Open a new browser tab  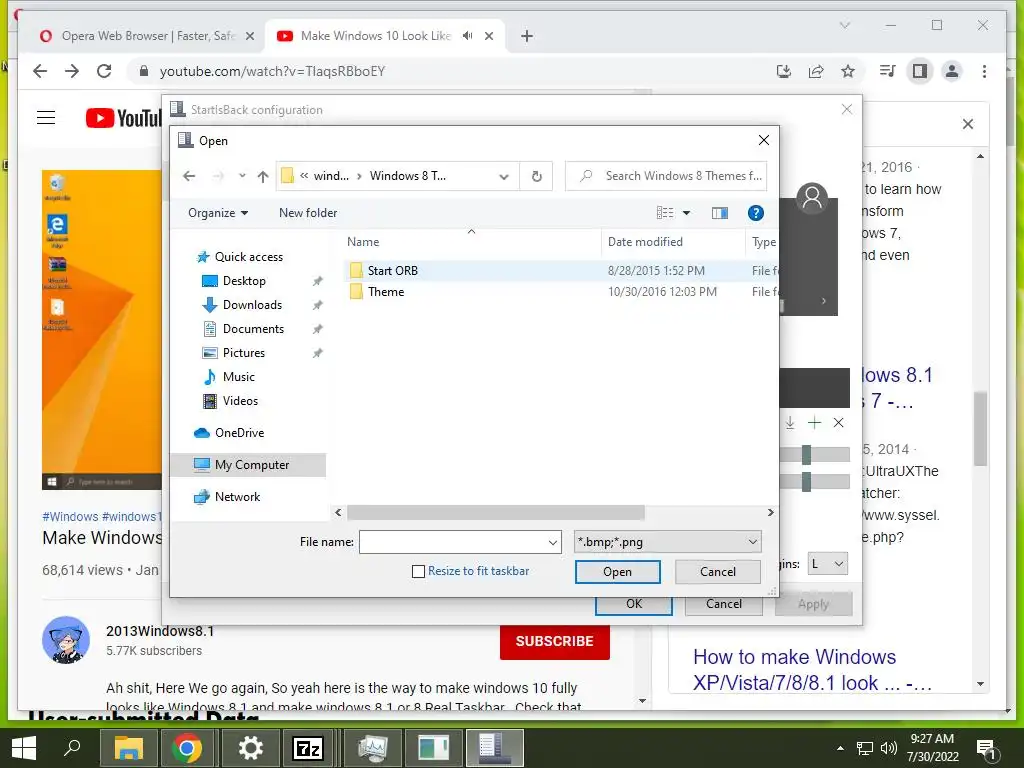click(527, 36)
